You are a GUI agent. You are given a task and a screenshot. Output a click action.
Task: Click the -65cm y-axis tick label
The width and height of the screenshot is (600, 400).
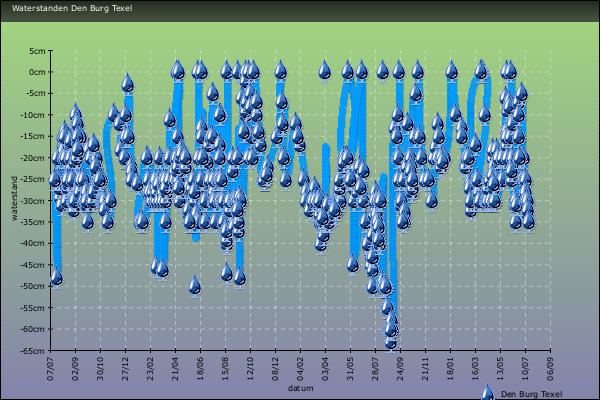[x=32, y=351]
